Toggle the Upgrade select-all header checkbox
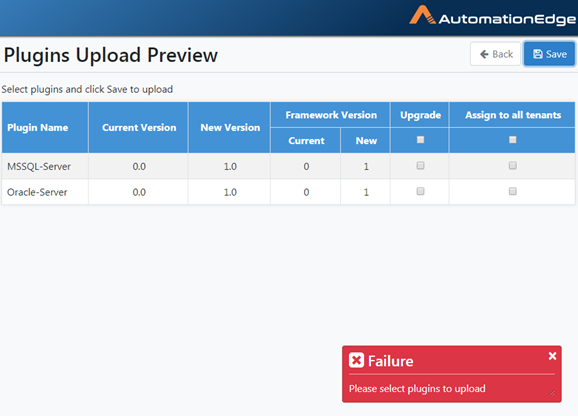This screenshot has height=416, width=578. [420, 140]
